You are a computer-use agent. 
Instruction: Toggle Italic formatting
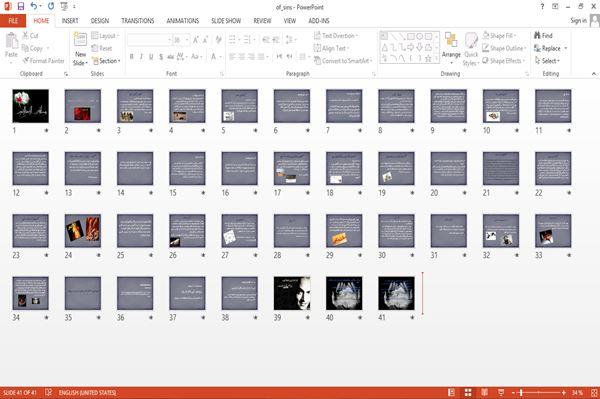pos(141,57)
